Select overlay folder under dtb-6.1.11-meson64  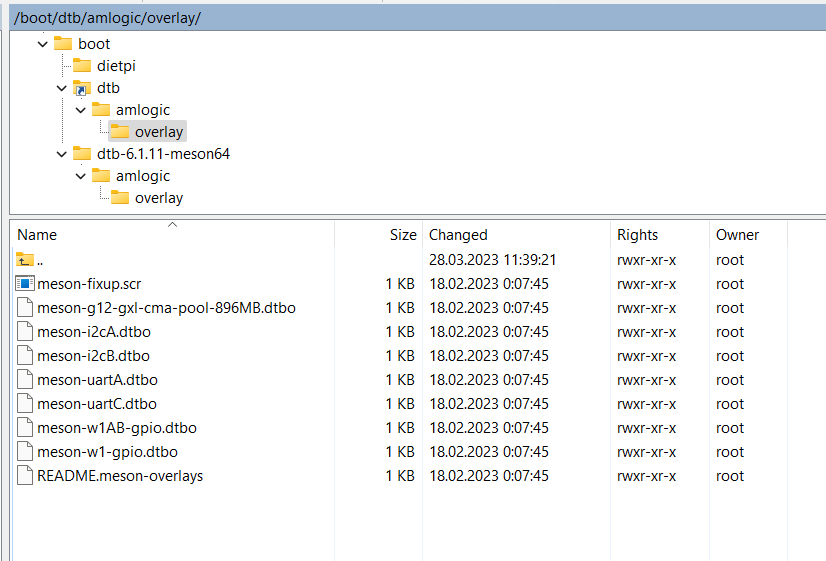tap(158, 198)
